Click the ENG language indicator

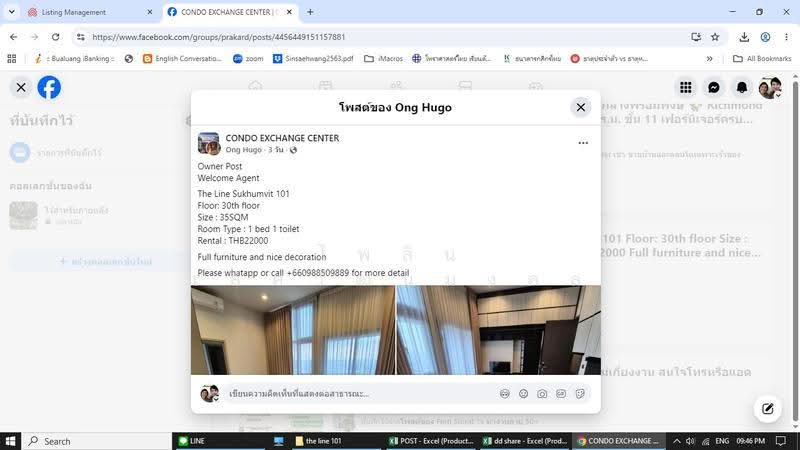tap(722, 441)
